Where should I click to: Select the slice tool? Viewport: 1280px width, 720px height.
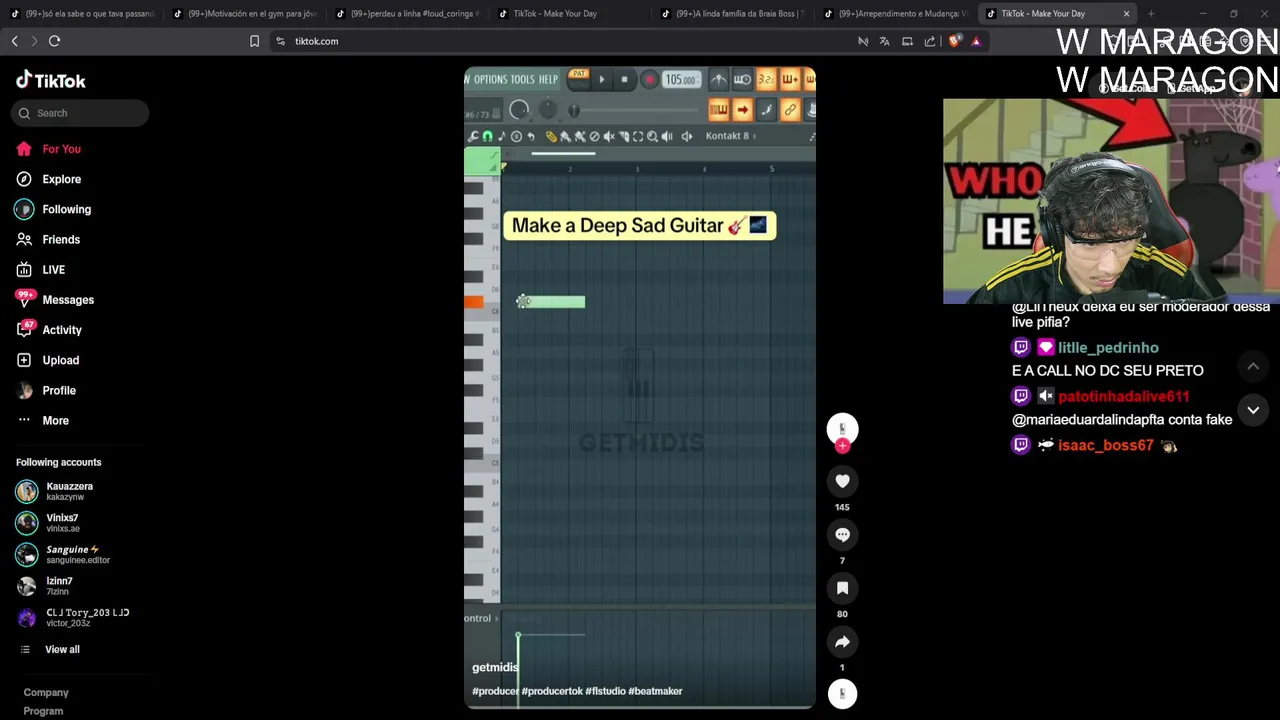coord(624,137)
